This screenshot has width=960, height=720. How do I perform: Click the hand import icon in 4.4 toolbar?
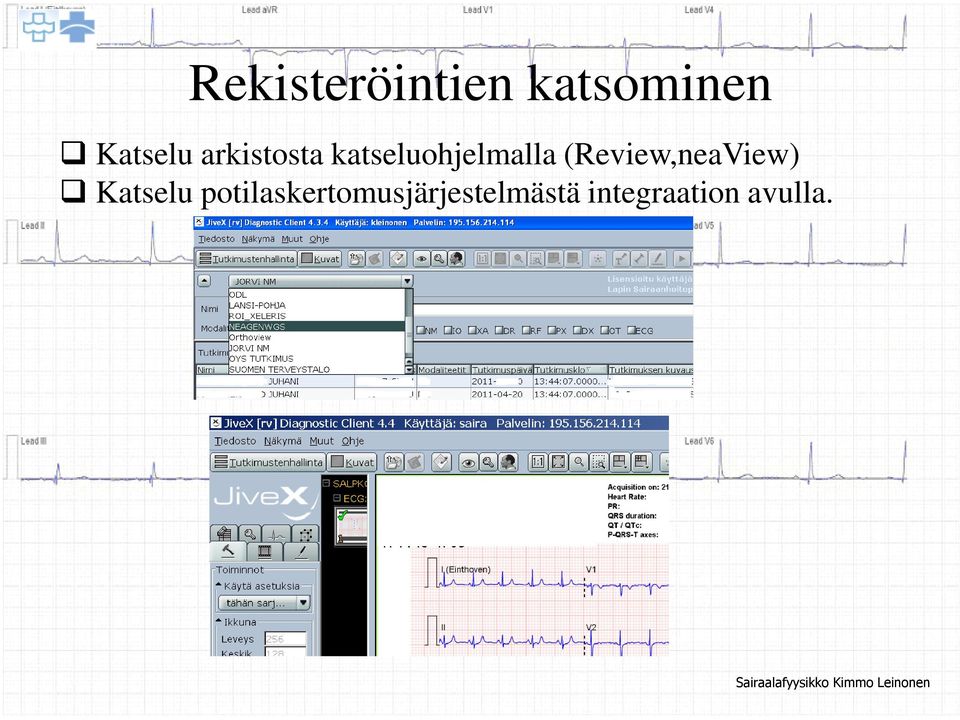click(x=394, y=462)
